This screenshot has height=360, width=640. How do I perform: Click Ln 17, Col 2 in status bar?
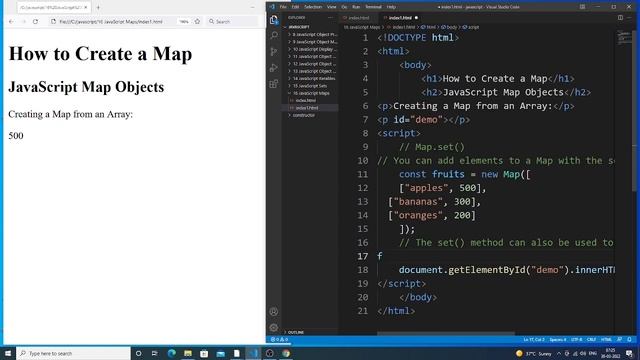[534, 340]
